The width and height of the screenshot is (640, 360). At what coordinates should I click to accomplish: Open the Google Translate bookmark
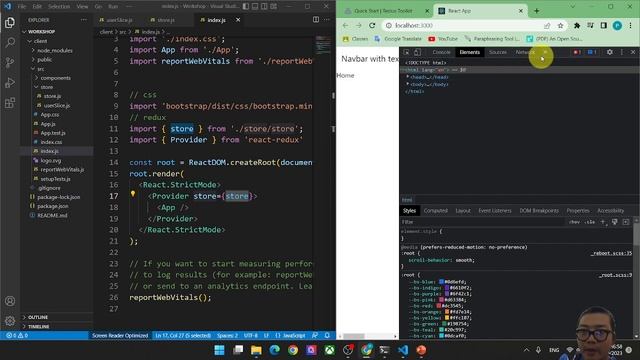tap(398, 39)
